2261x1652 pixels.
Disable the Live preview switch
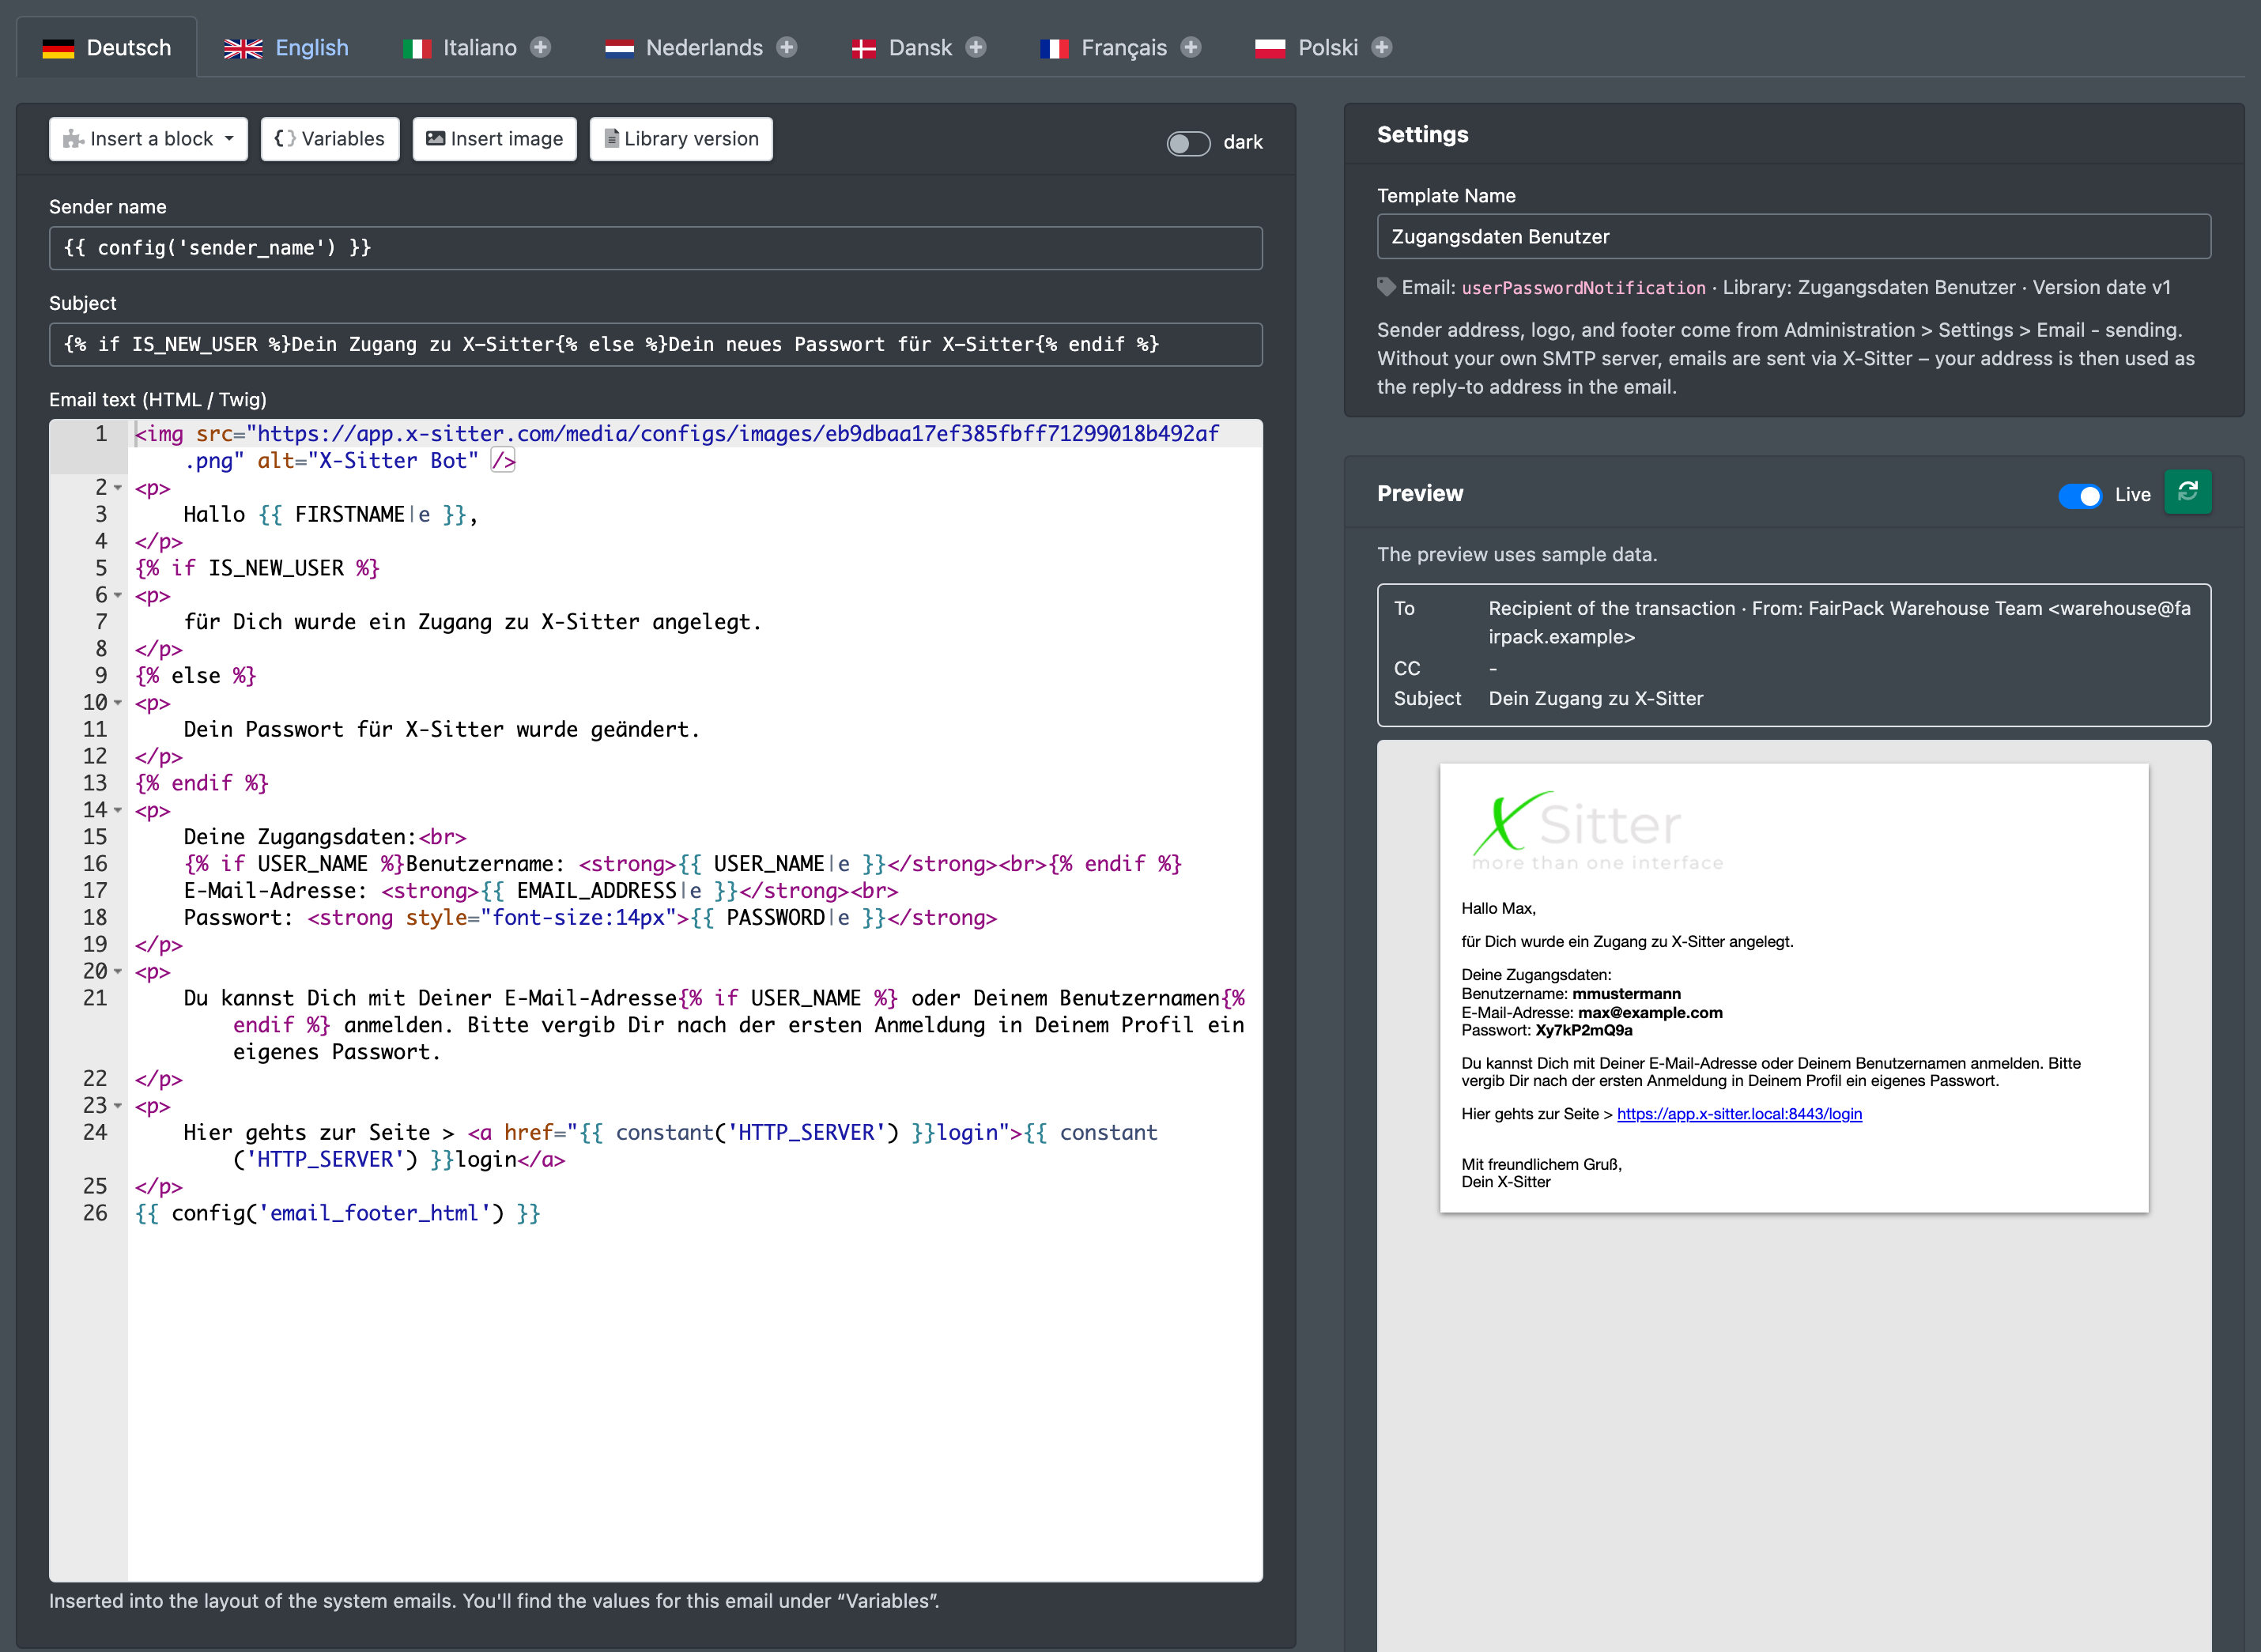(x=2079, y=495)
